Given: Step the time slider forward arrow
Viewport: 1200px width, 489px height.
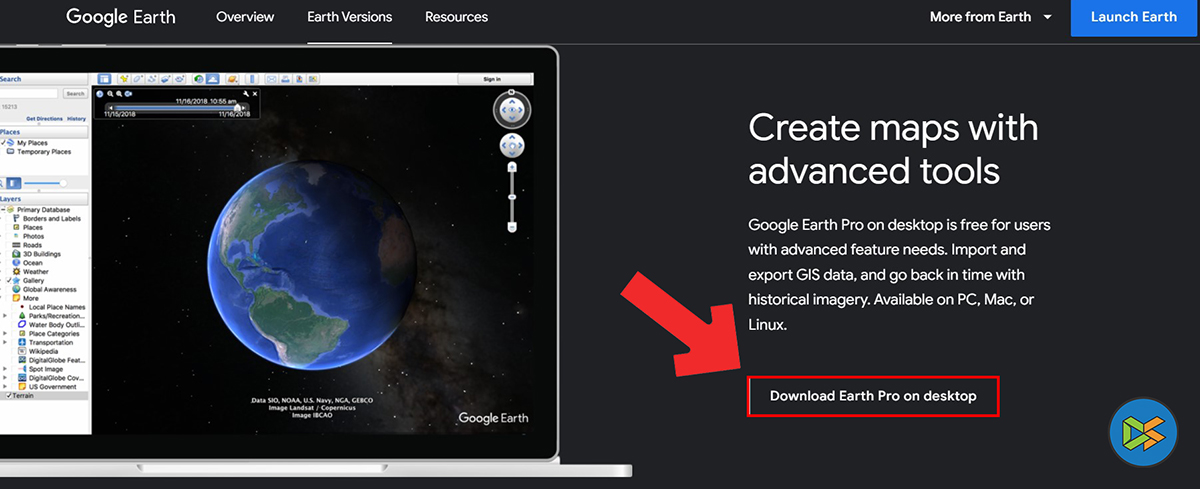Looking at the screenshot, I should coord(244,108).
